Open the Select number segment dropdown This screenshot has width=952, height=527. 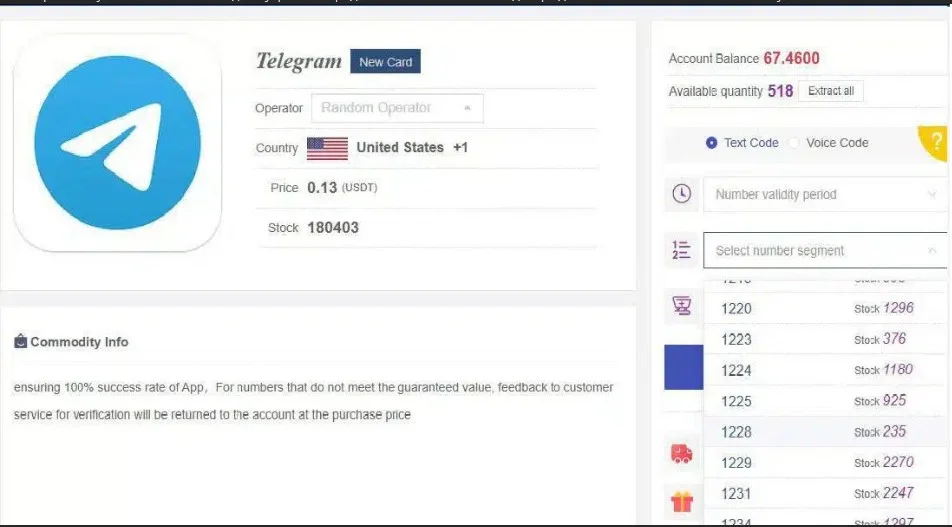824,250
